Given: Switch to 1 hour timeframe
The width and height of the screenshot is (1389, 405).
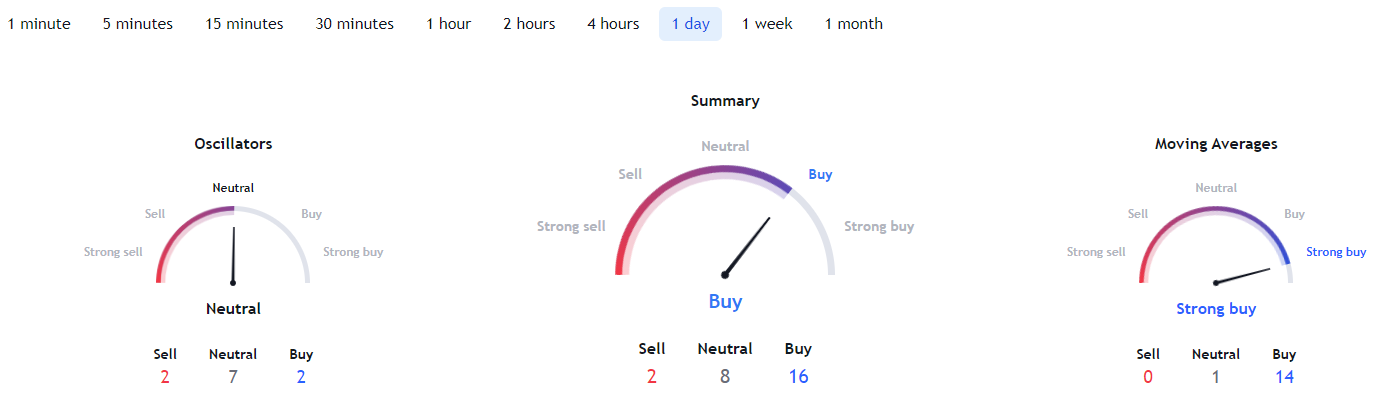Looking at the screenshot, I should tap(448, 24).
